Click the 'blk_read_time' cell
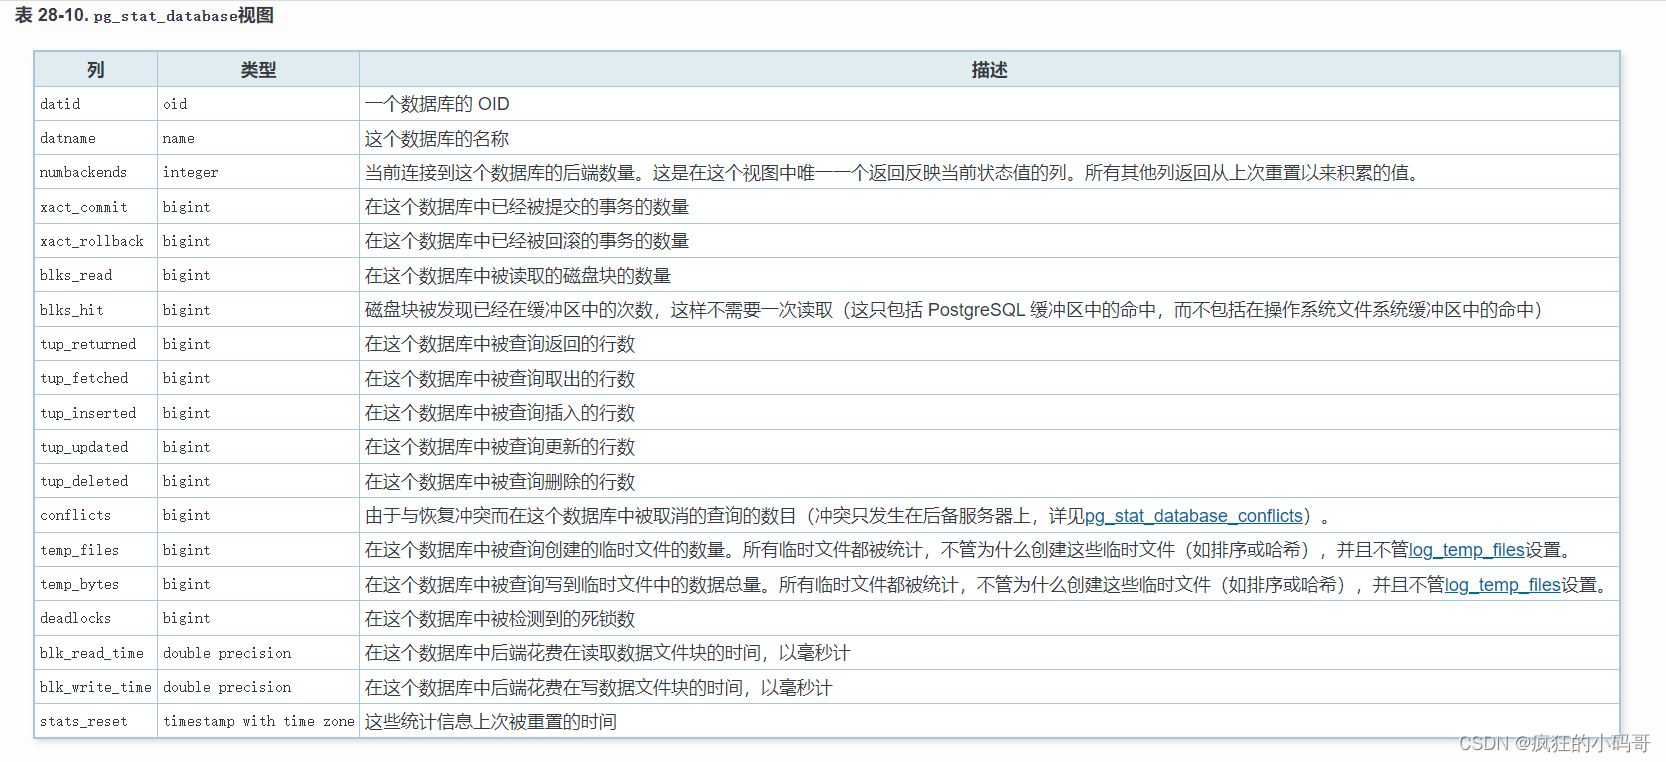The image size is (1666, 762). [96, 653]
